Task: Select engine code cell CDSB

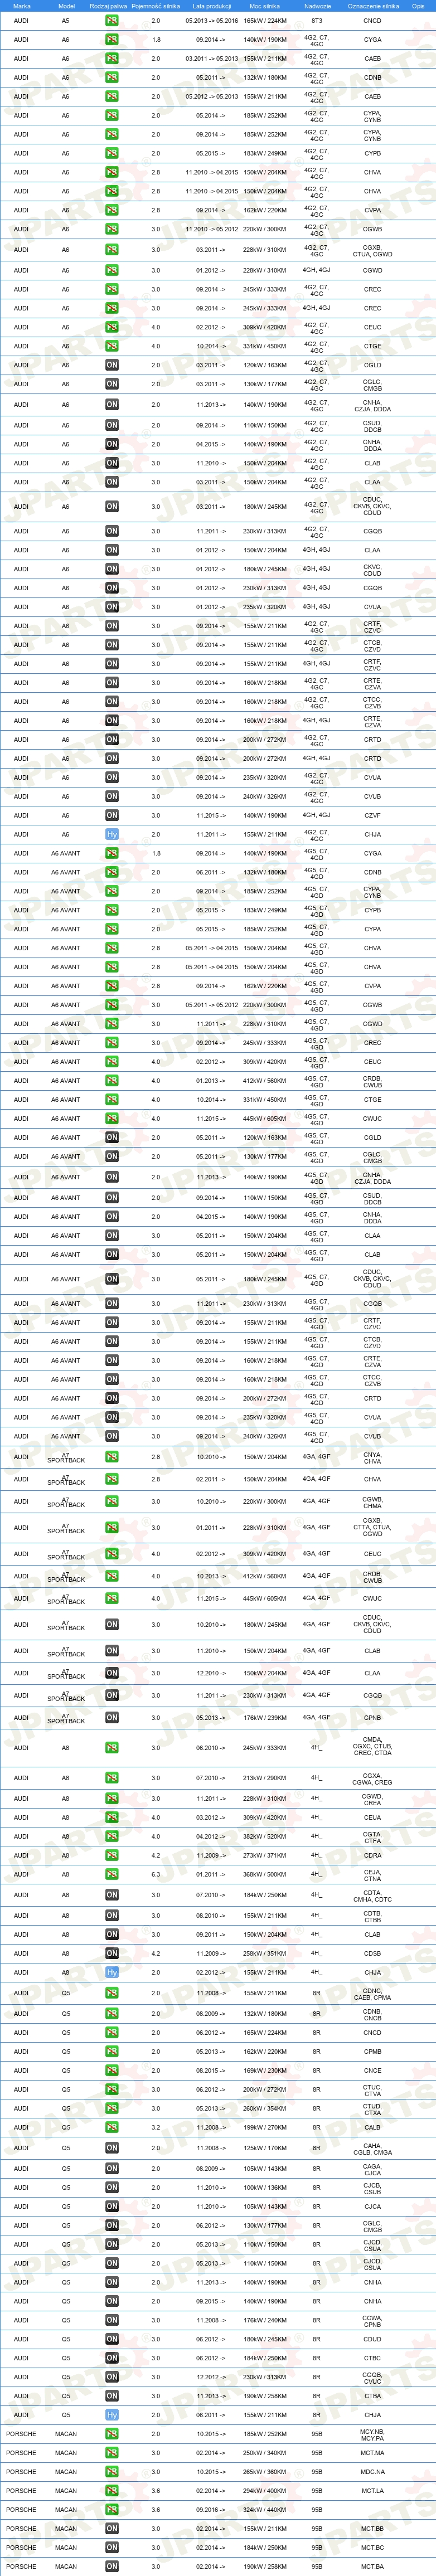Action: click(373, 1953)
